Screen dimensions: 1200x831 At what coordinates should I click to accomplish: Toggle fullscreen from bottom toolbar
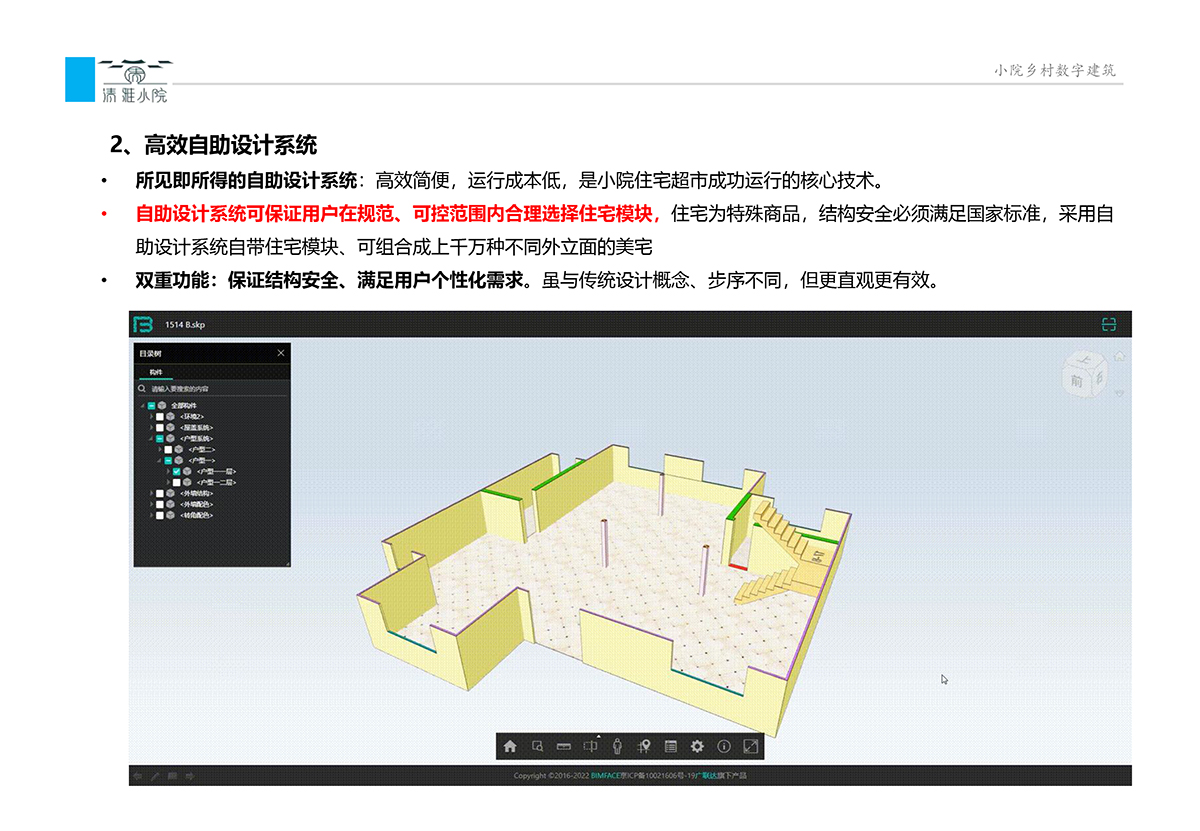click(751, 746)
